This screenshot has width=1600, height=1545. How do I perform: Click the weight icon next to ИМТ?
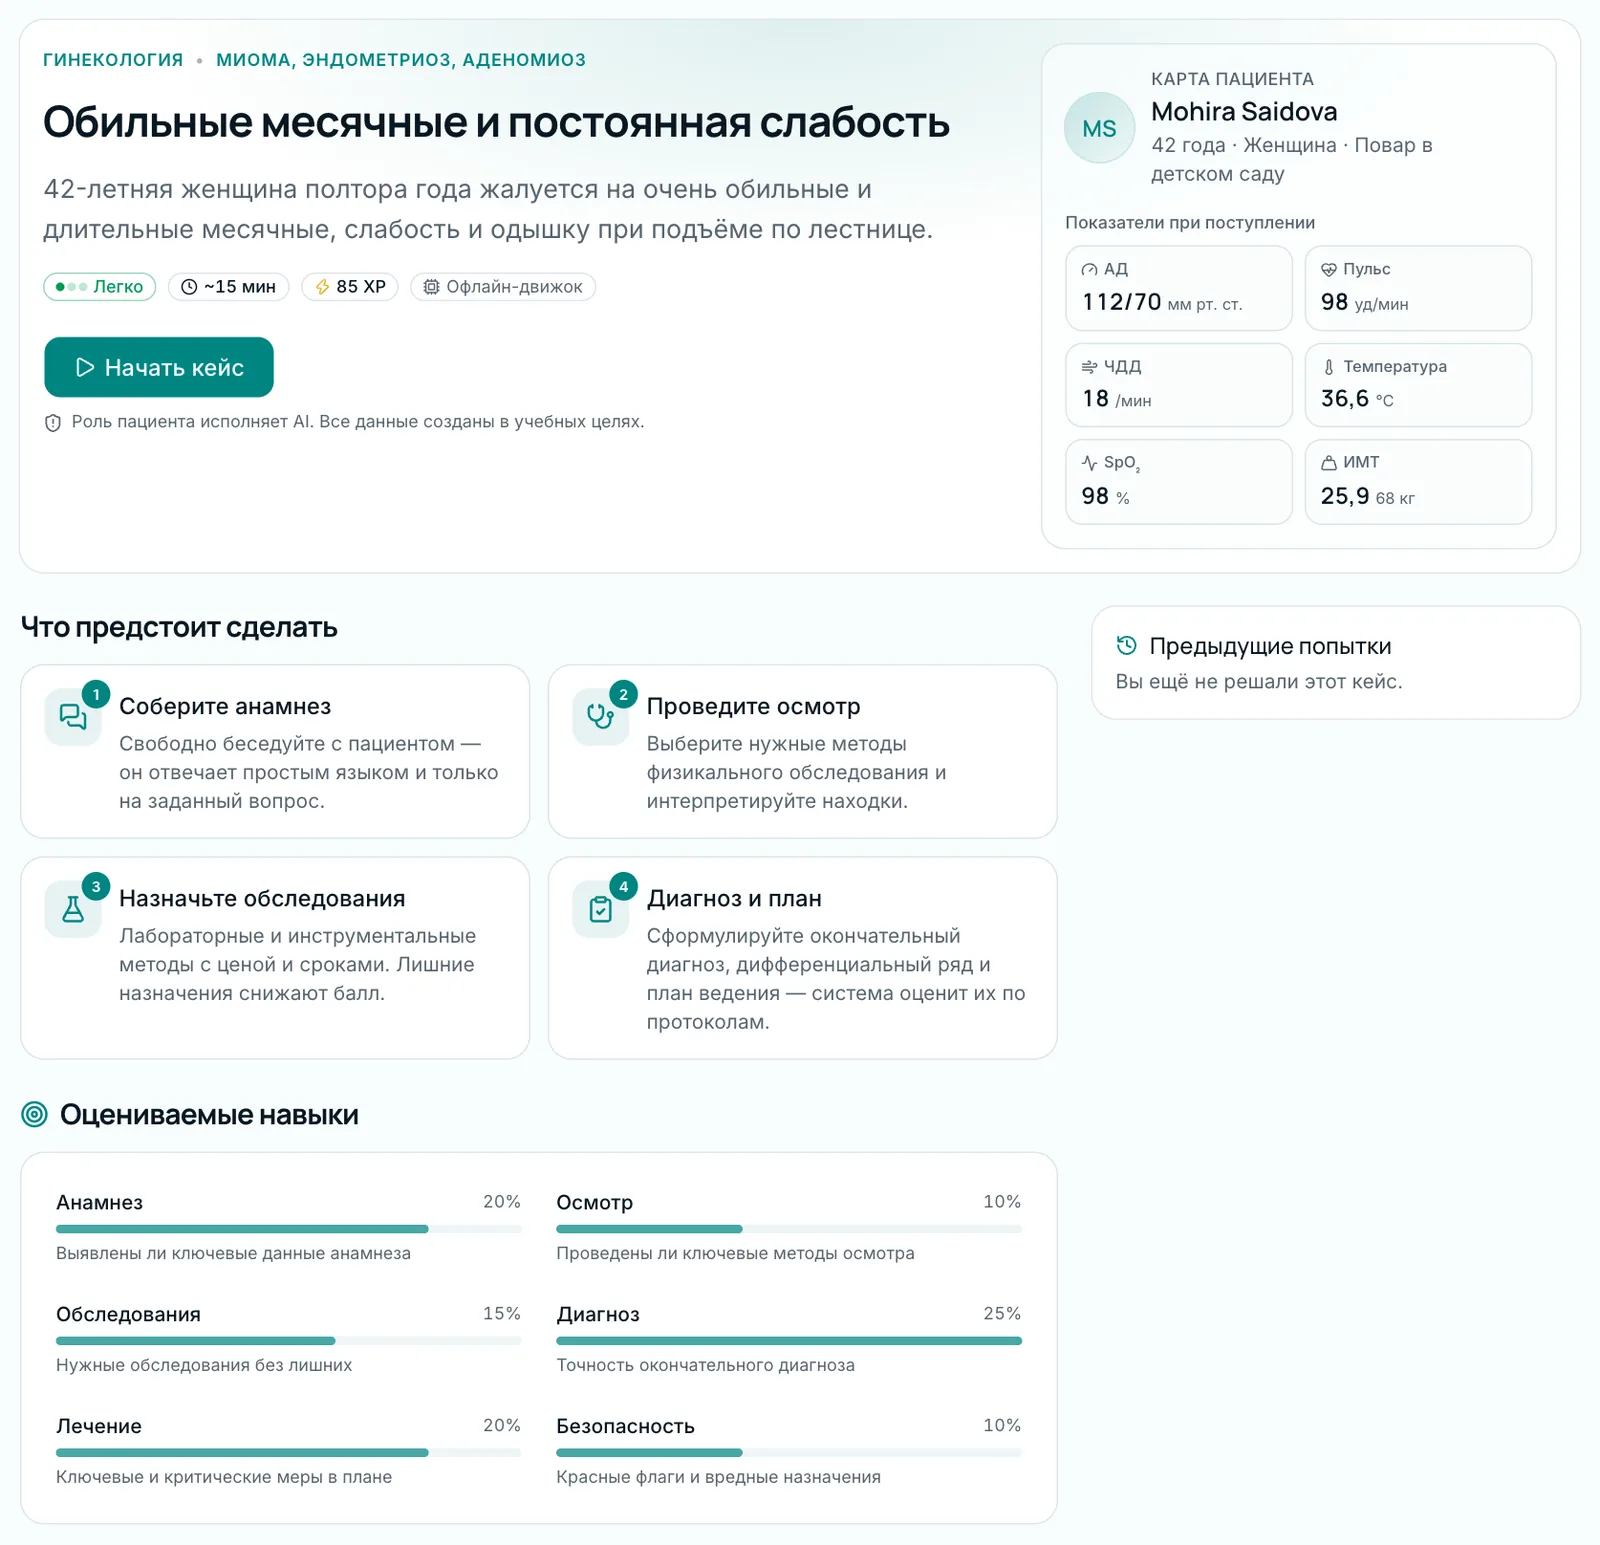[x=1329, y=463]
